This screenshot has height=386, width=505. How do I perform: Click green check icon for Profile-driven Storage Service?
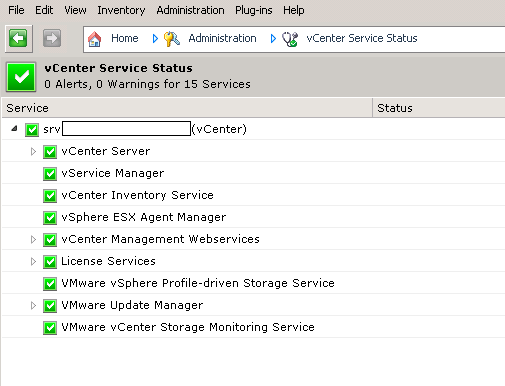[50, 284]
